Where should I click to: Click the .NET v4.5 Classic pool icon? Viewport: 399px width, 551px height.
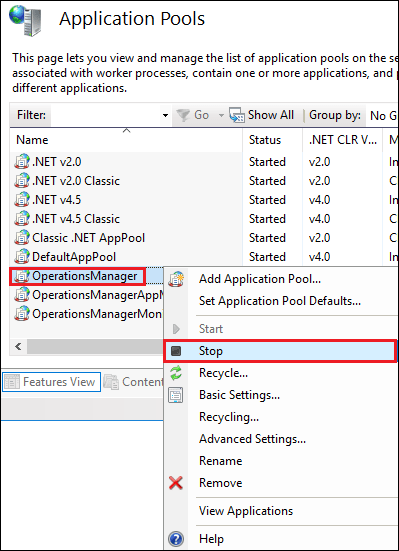pos(22,219)
